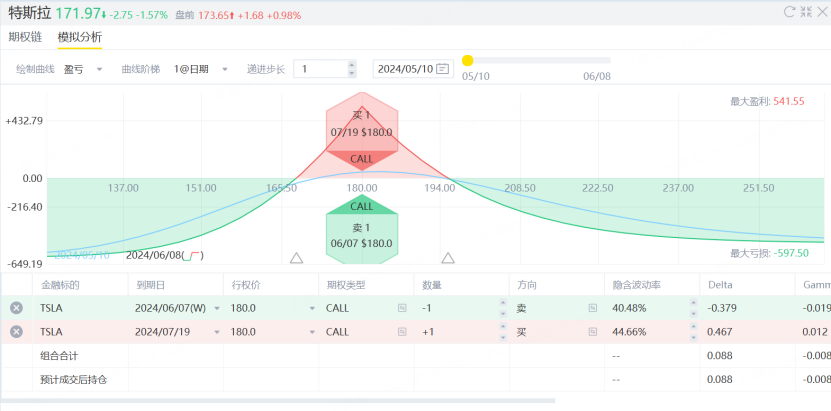Switch direction icon in the 卖 row

[593, 308]
